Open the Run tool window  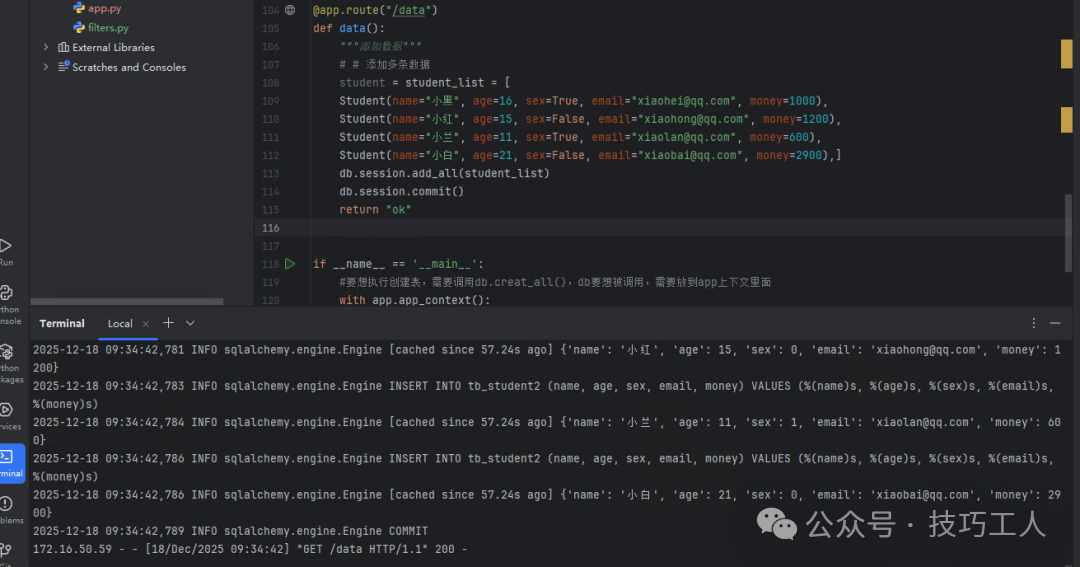6,251
